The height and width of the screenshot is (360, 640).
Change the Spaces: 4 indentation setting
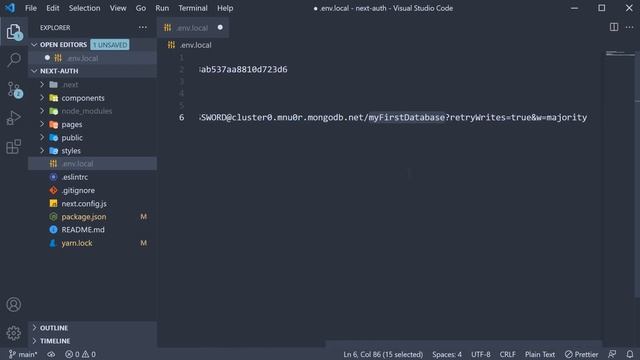point(447,354)
